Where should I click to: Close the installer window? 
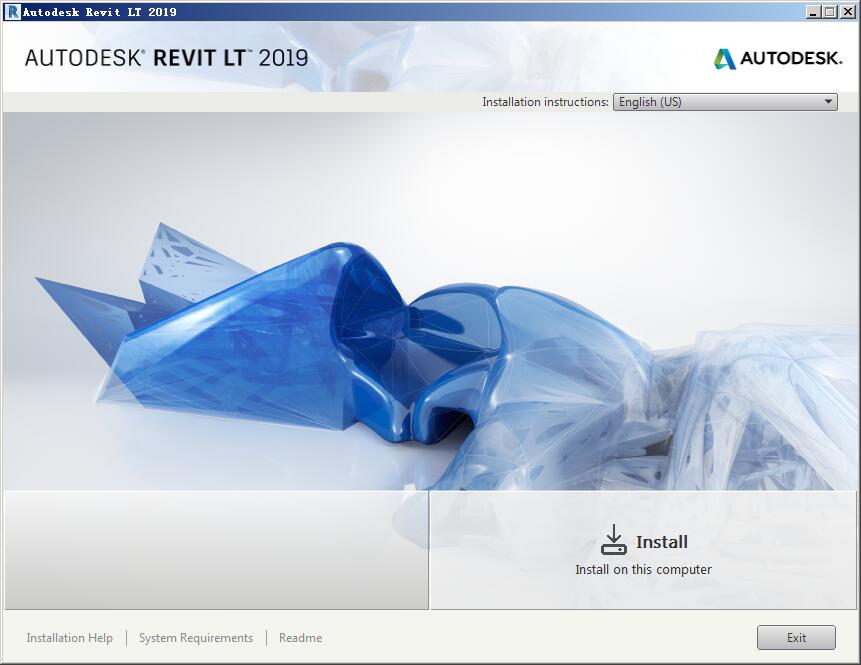[x=847, y=12]
